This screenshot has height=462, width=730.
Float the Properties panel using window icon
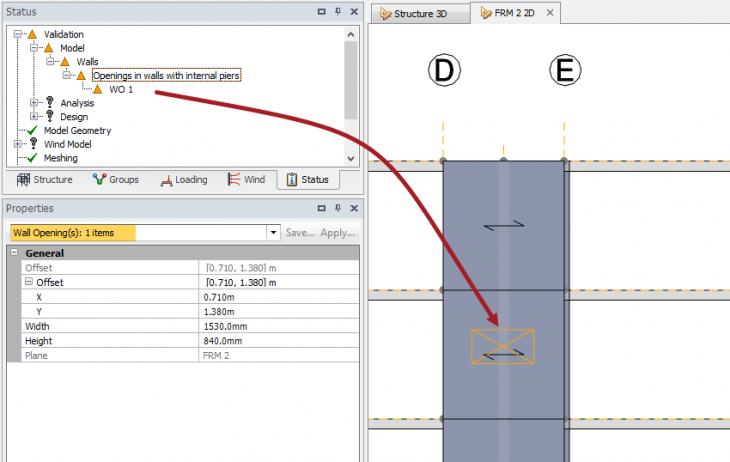[x=321, y=208]
